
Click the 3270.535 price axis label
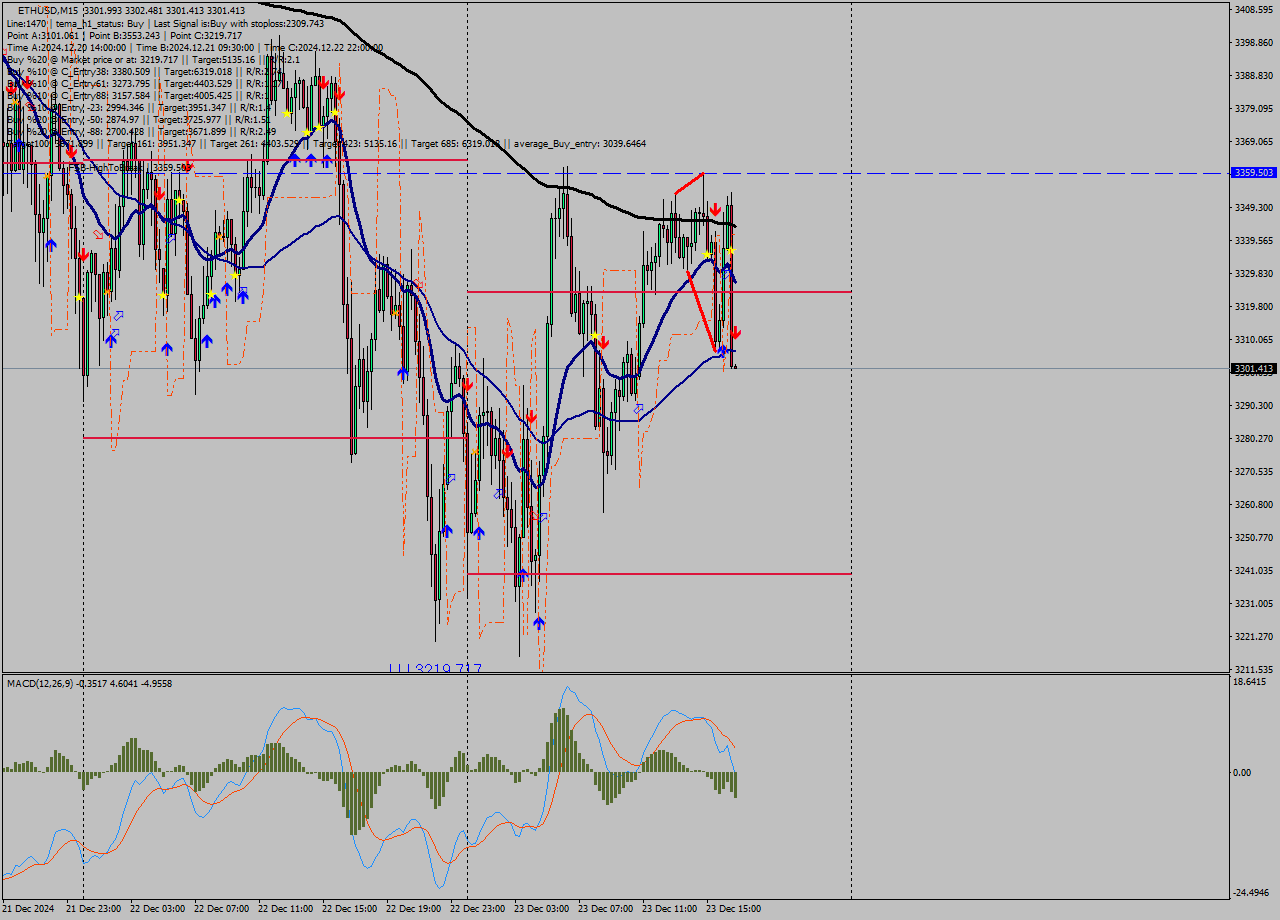1254,472
